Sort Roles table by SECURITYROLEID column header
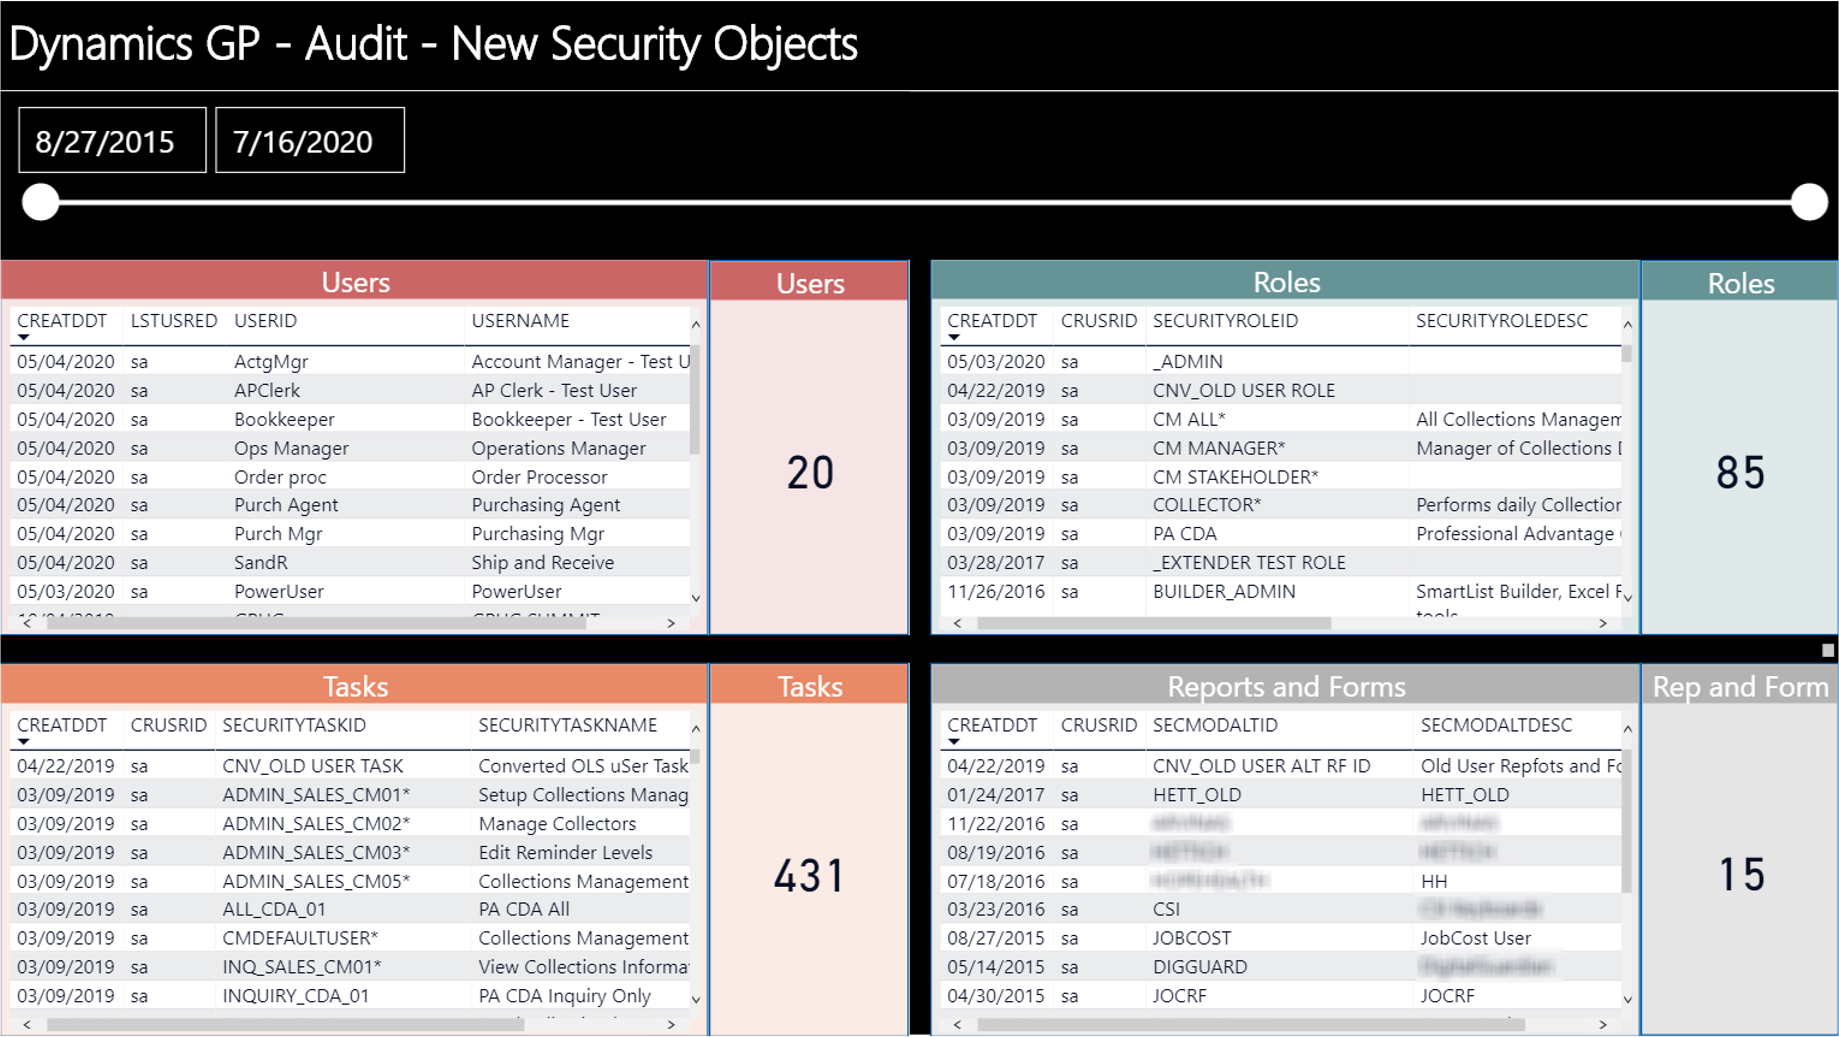This screenshot has height=1037, width=1839. click(1225, 321)
